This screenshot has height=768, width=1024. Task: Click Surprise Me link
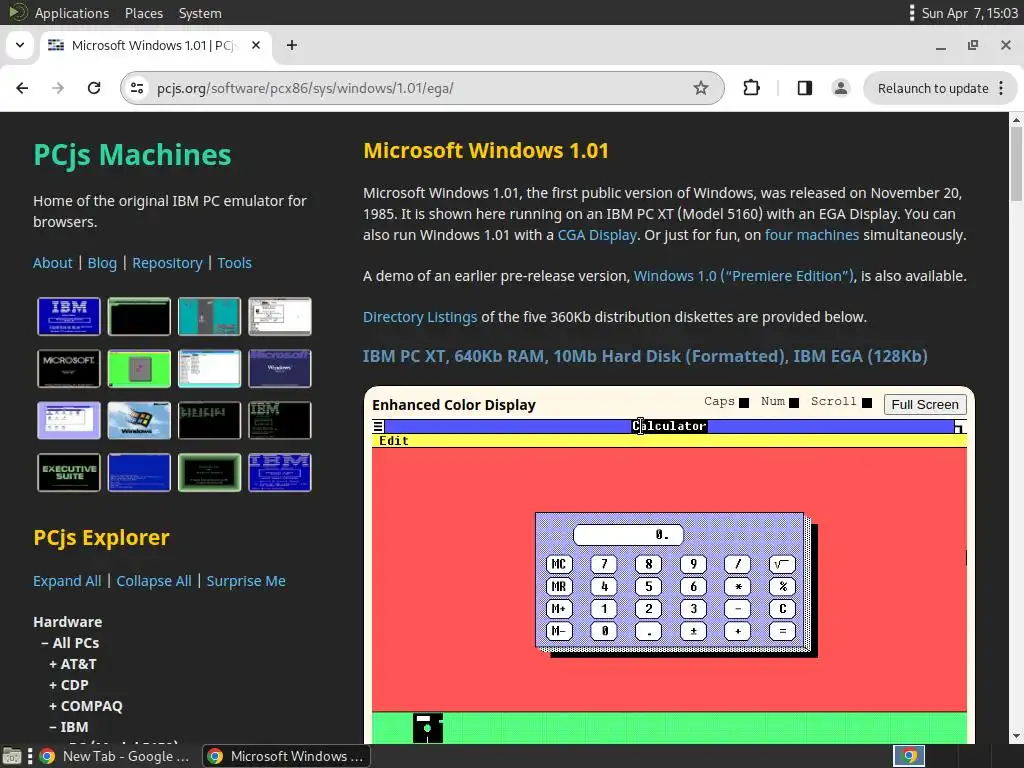[246, 581]
